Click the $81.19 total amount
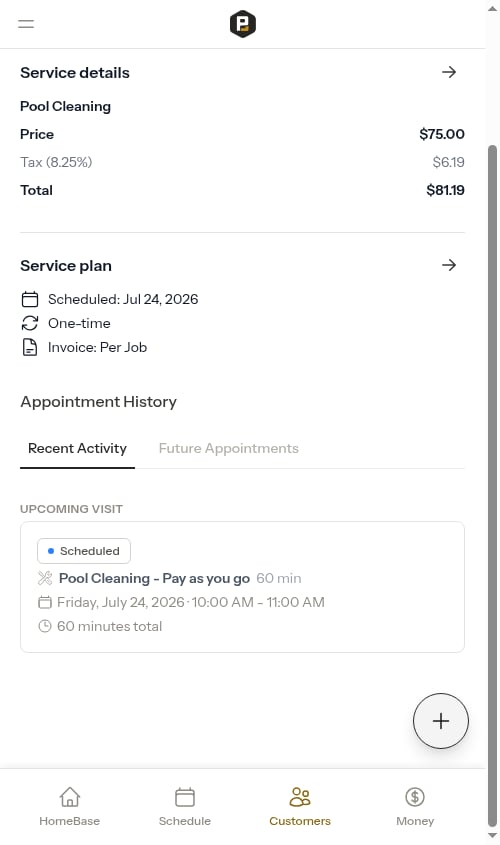The image size is (500, 845). [445, 190]
